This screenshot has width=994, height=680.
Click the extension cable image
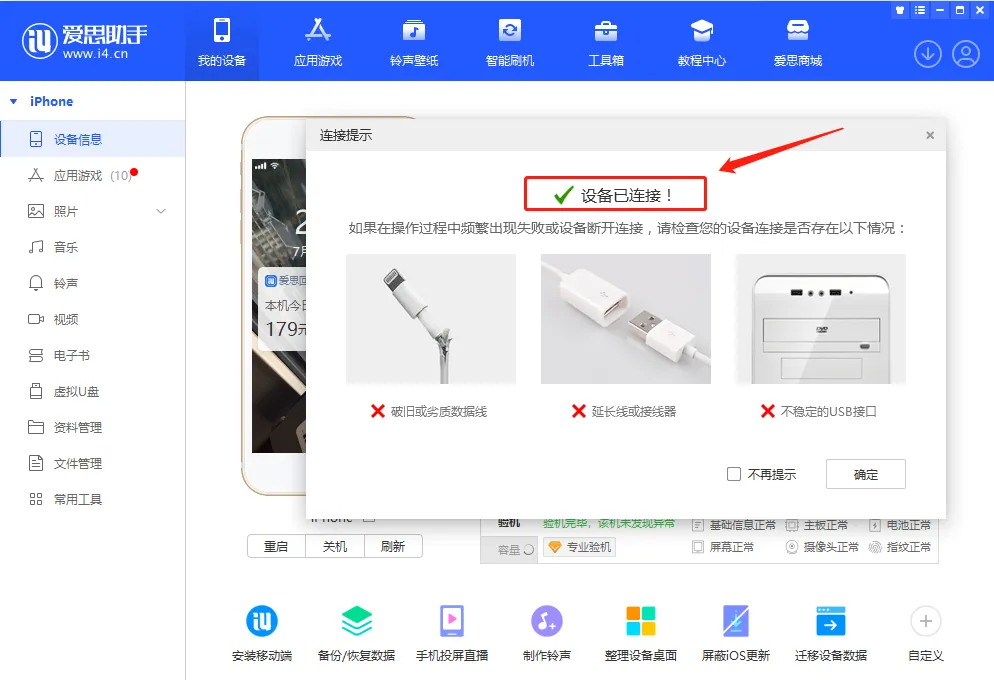(x=626, y=319)
